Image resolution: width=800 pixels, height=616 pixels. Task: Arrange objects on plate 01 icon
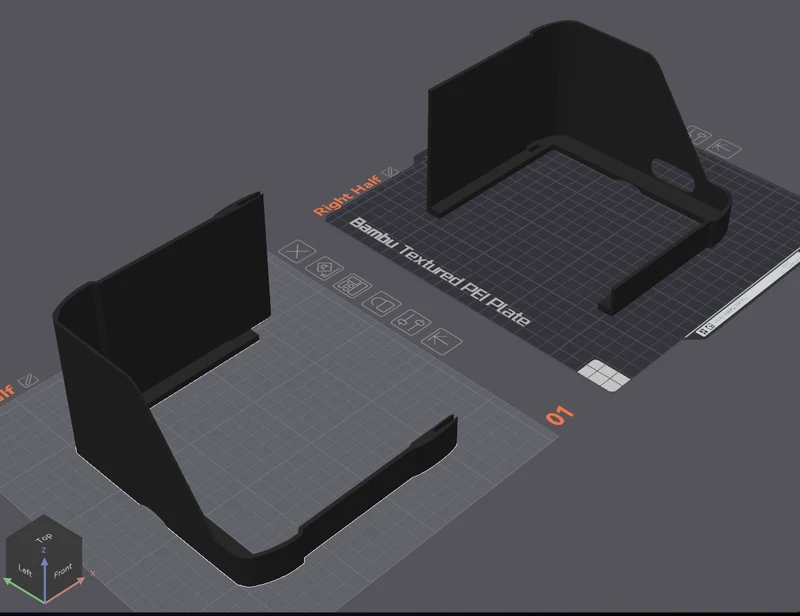pyautogui.click(x=352, y=286)
